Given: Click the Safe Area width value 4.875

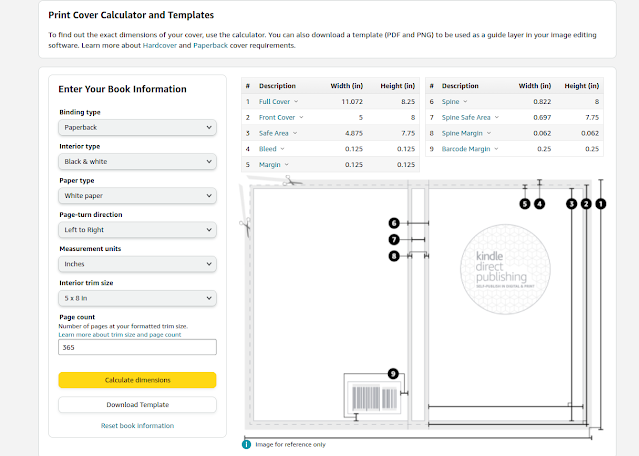Looking at the screenshot, I should tap(354, 133).
